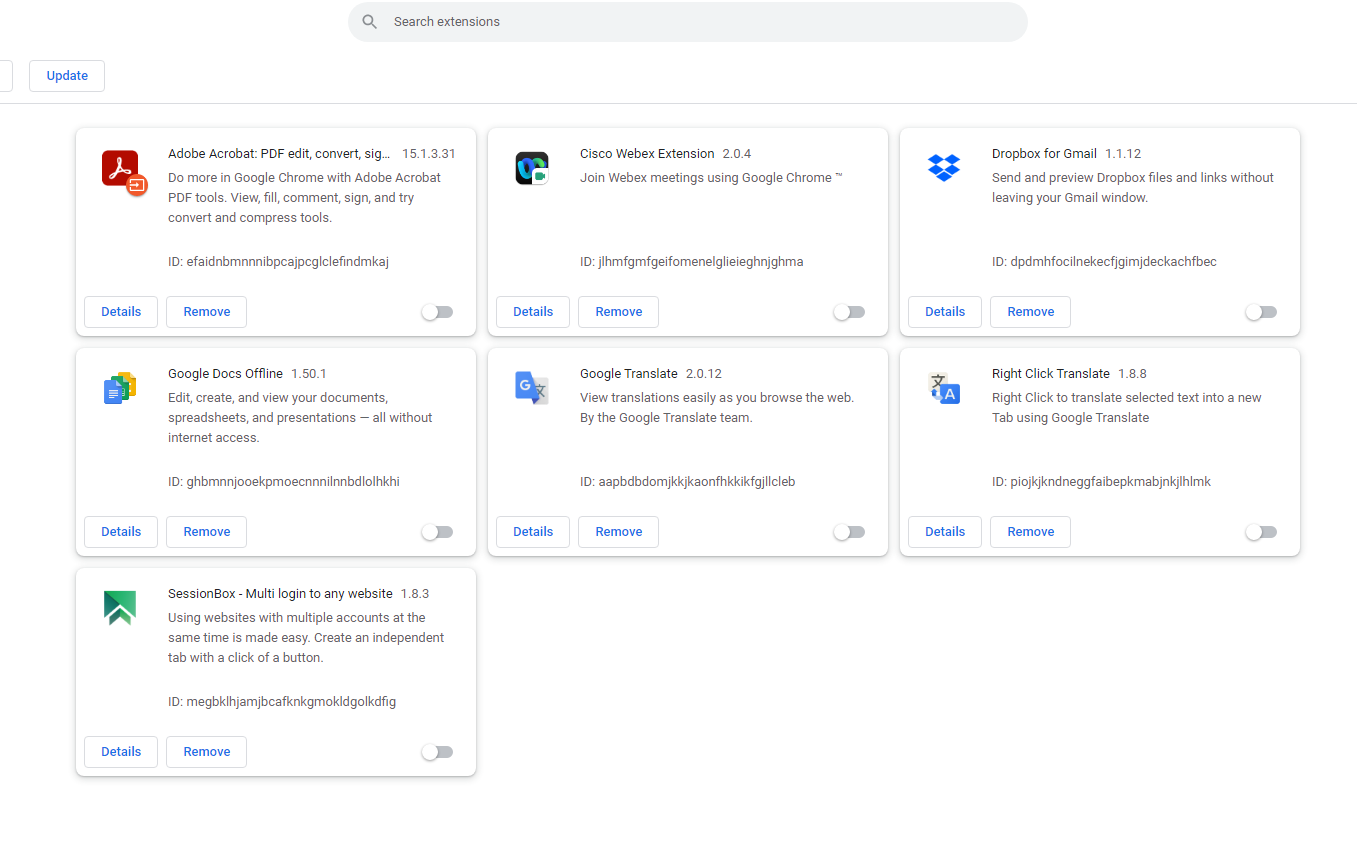The image size is (1357, 852).
Task: Click the Dropbox for Gmail logo icon
Action: click(944, 167)
